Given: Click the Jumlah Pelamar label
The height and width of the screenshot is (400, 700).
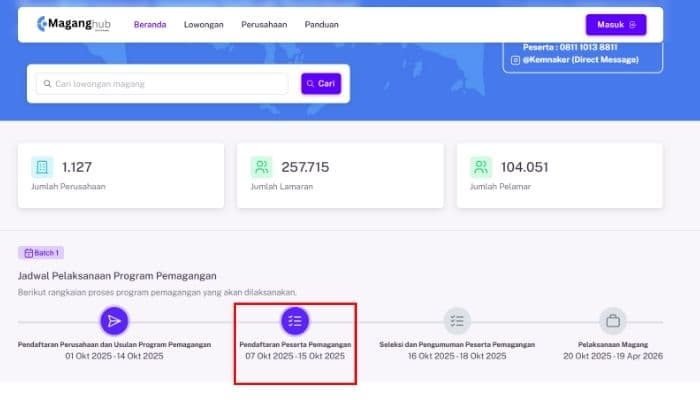Looking at the screenshot, I should (500, 187).
